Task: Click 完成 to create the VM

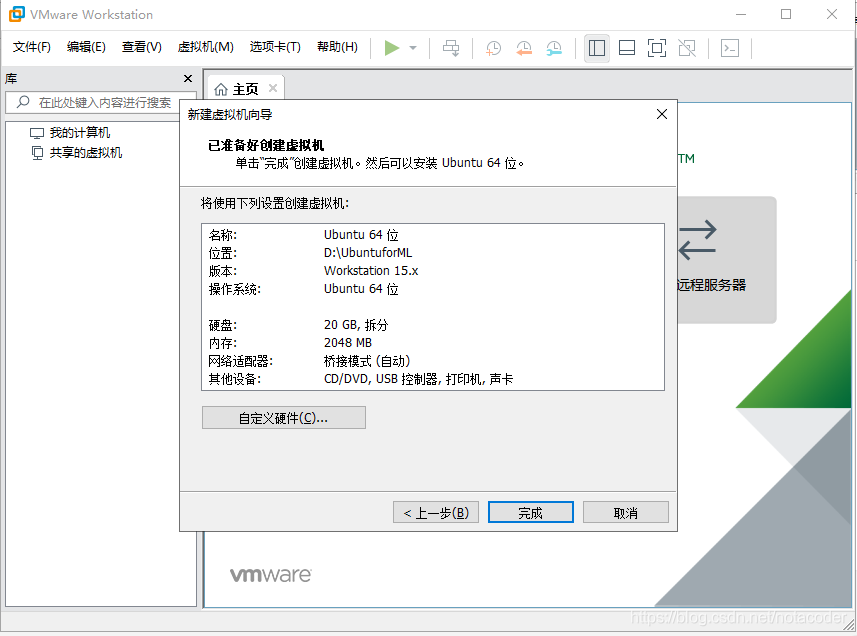Action: click(531, 513)
